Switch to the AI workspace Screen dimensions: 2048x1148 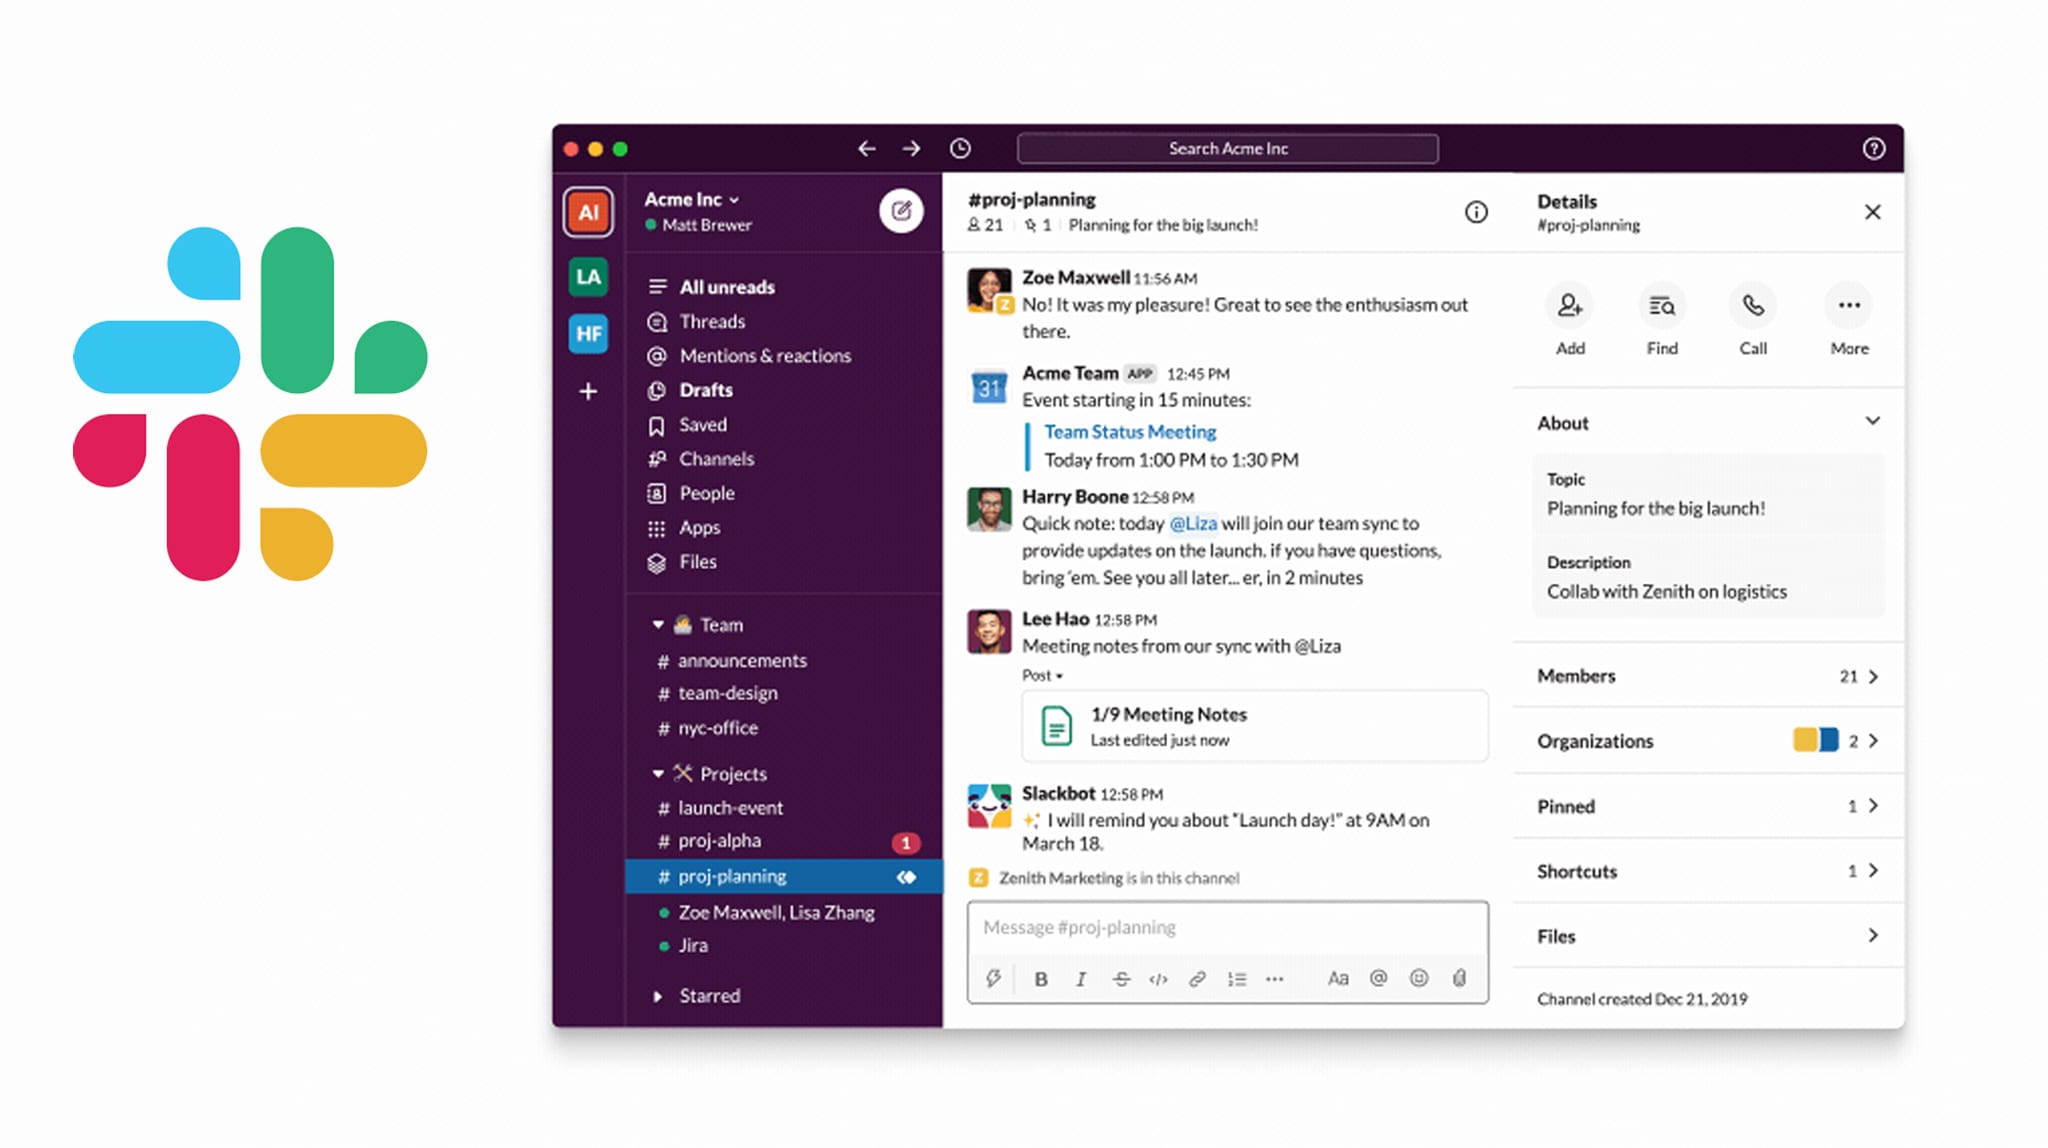pos(588,212)
